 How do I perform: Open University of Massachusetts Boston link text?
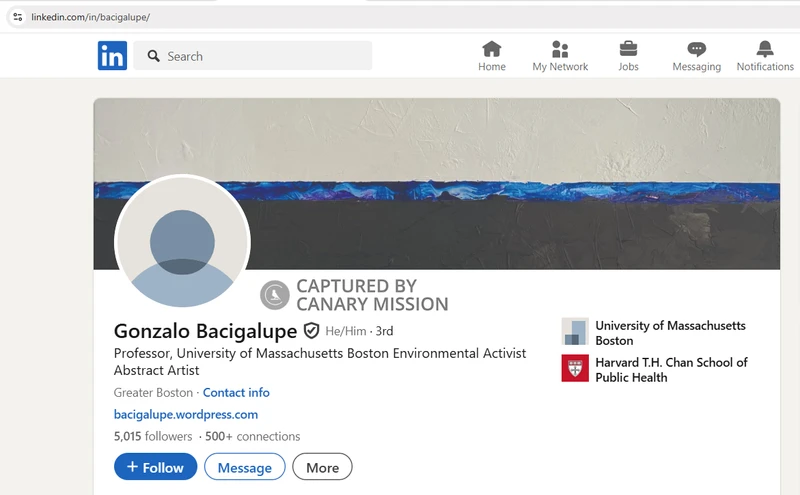pos(670,333)
